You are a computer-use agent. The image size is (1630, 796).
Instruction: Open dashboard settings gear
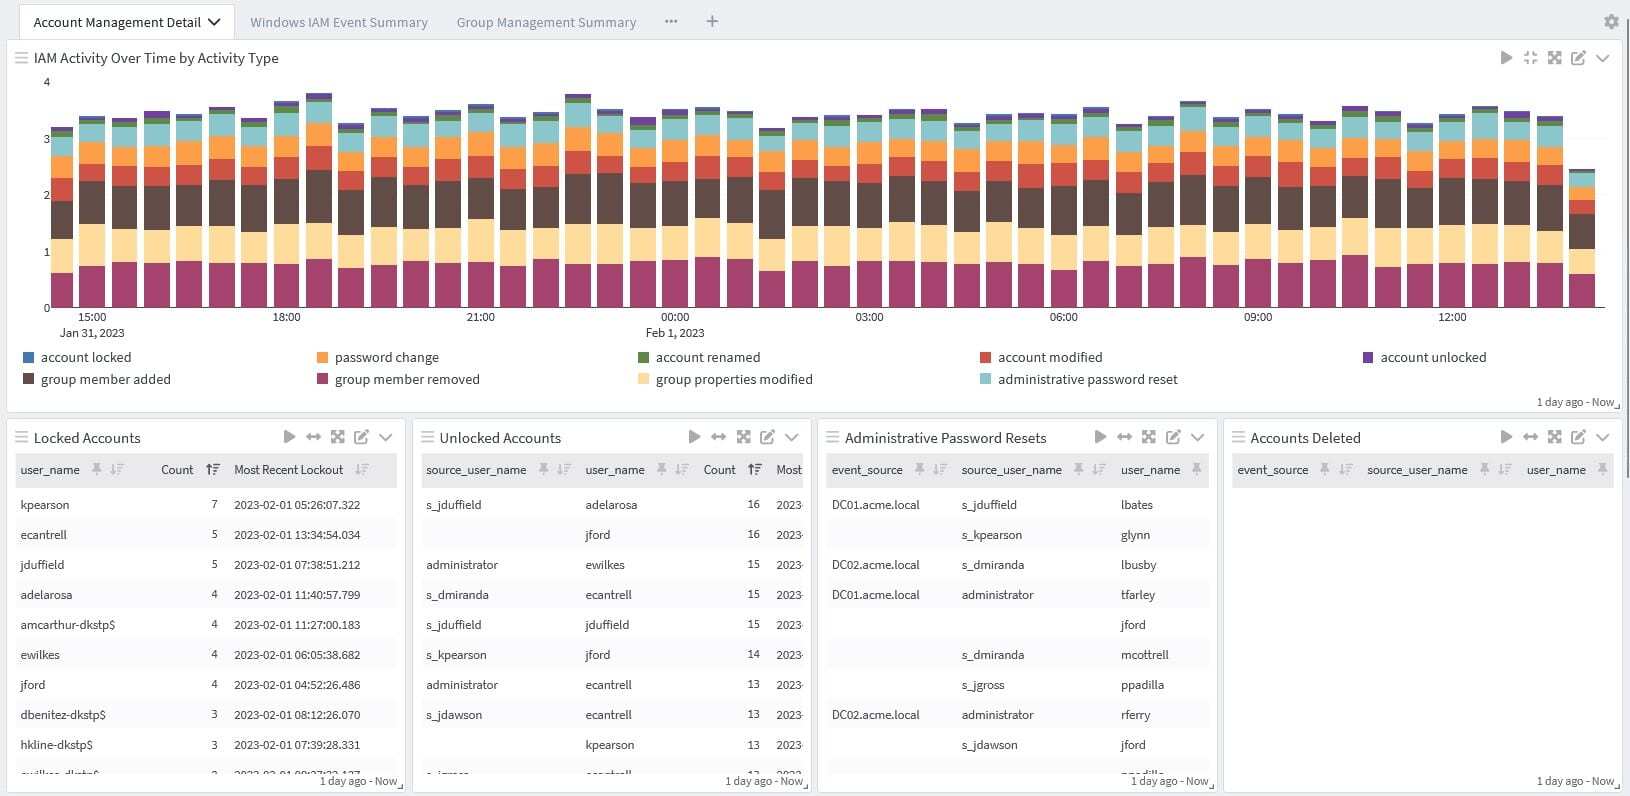tap(1611, 22)
